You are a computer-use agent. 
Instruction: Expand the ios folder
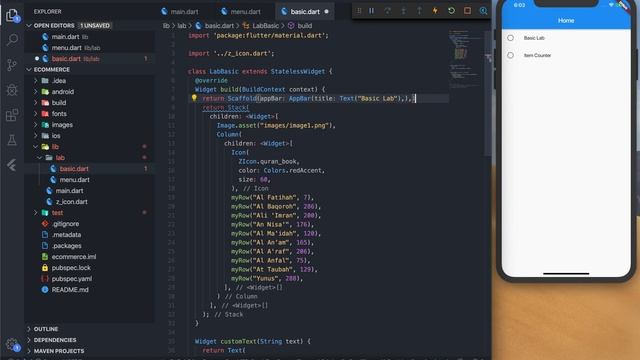[x=36, y=136]
